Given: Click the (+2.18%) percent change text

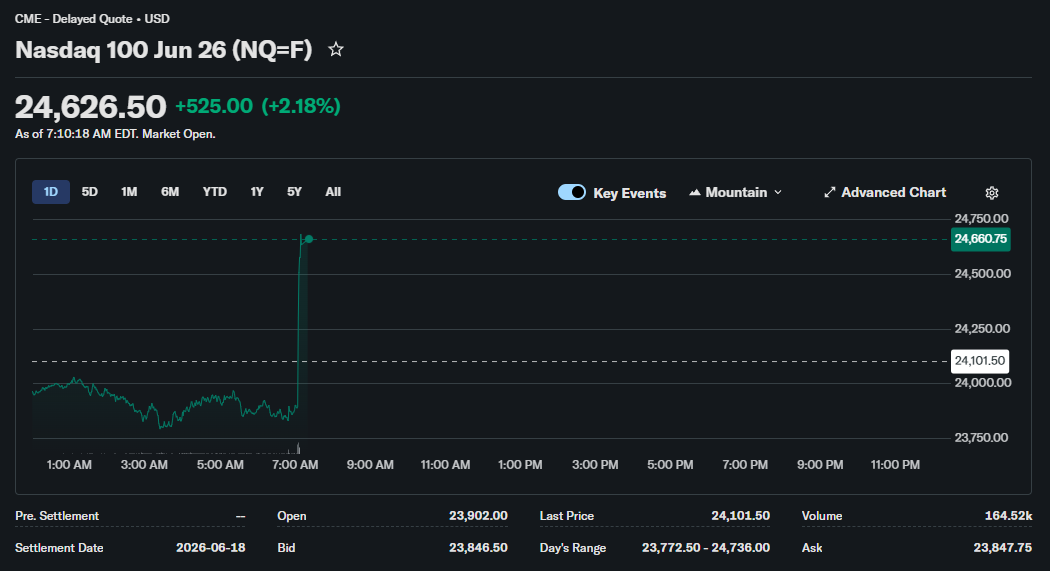Looking at the screenshot, I should pyautogui.click(x=301, y=106).
